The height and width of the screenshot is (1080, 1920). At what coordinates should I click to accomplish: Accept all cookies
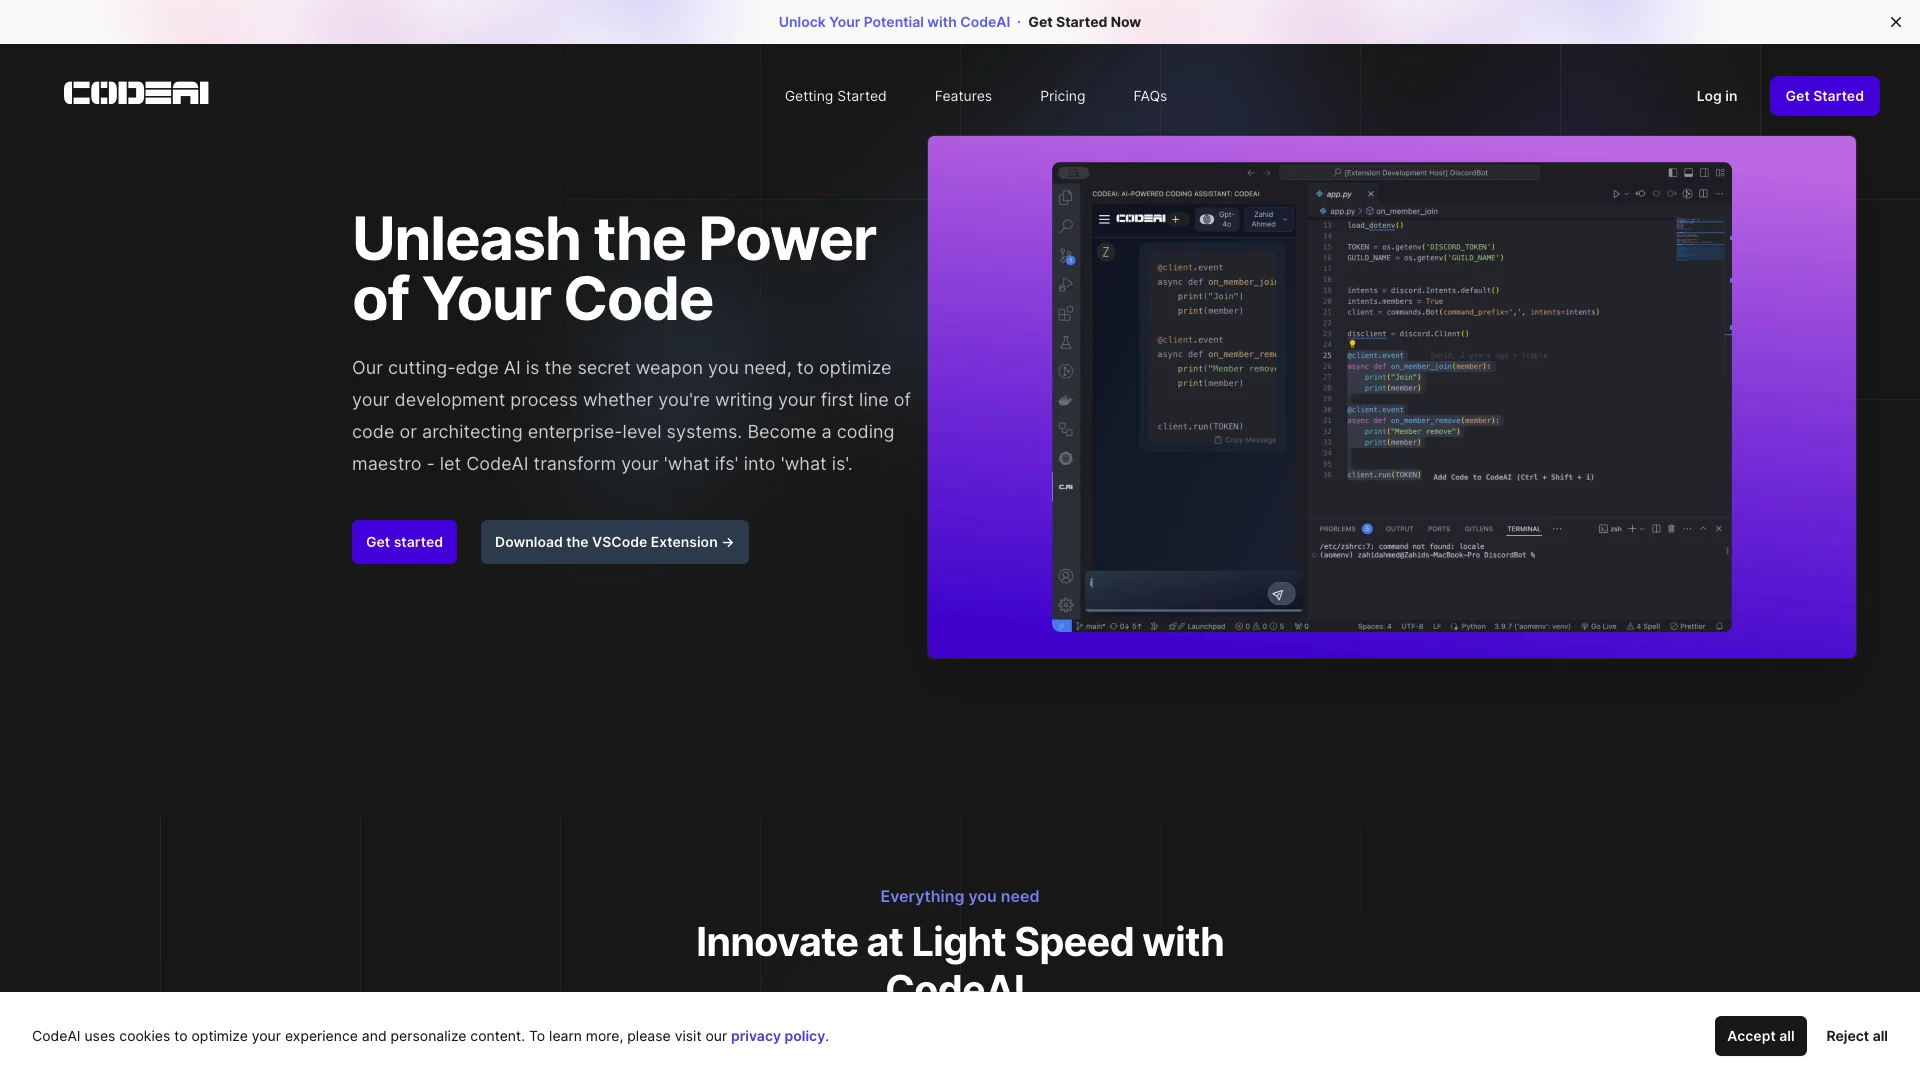[1760, 1036]
